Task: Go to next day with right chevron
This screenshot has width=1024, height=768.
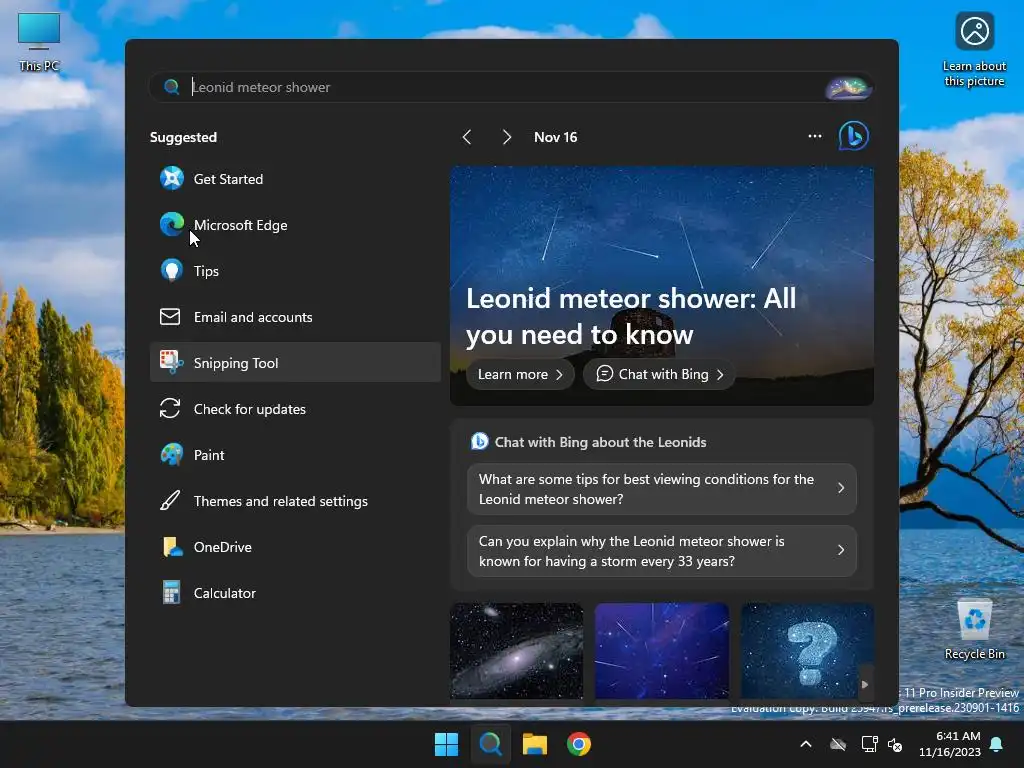Action: tap(507, 137)
